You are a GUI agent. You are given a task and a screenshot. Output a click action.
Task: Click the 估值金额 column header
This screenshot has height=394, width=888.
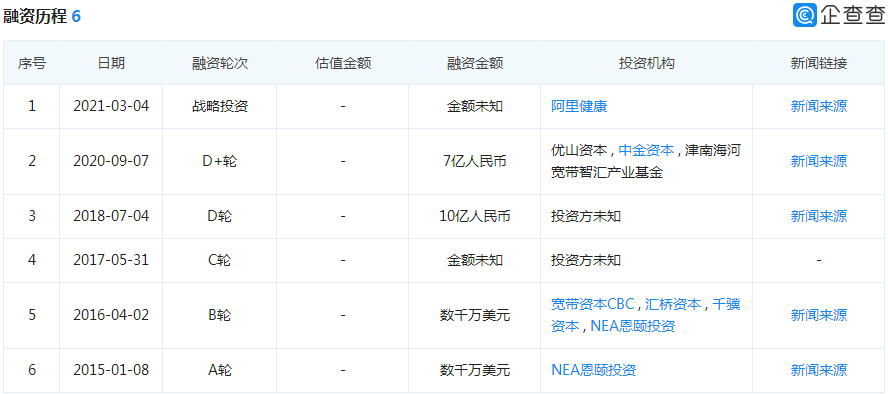[x=343, y=63]
